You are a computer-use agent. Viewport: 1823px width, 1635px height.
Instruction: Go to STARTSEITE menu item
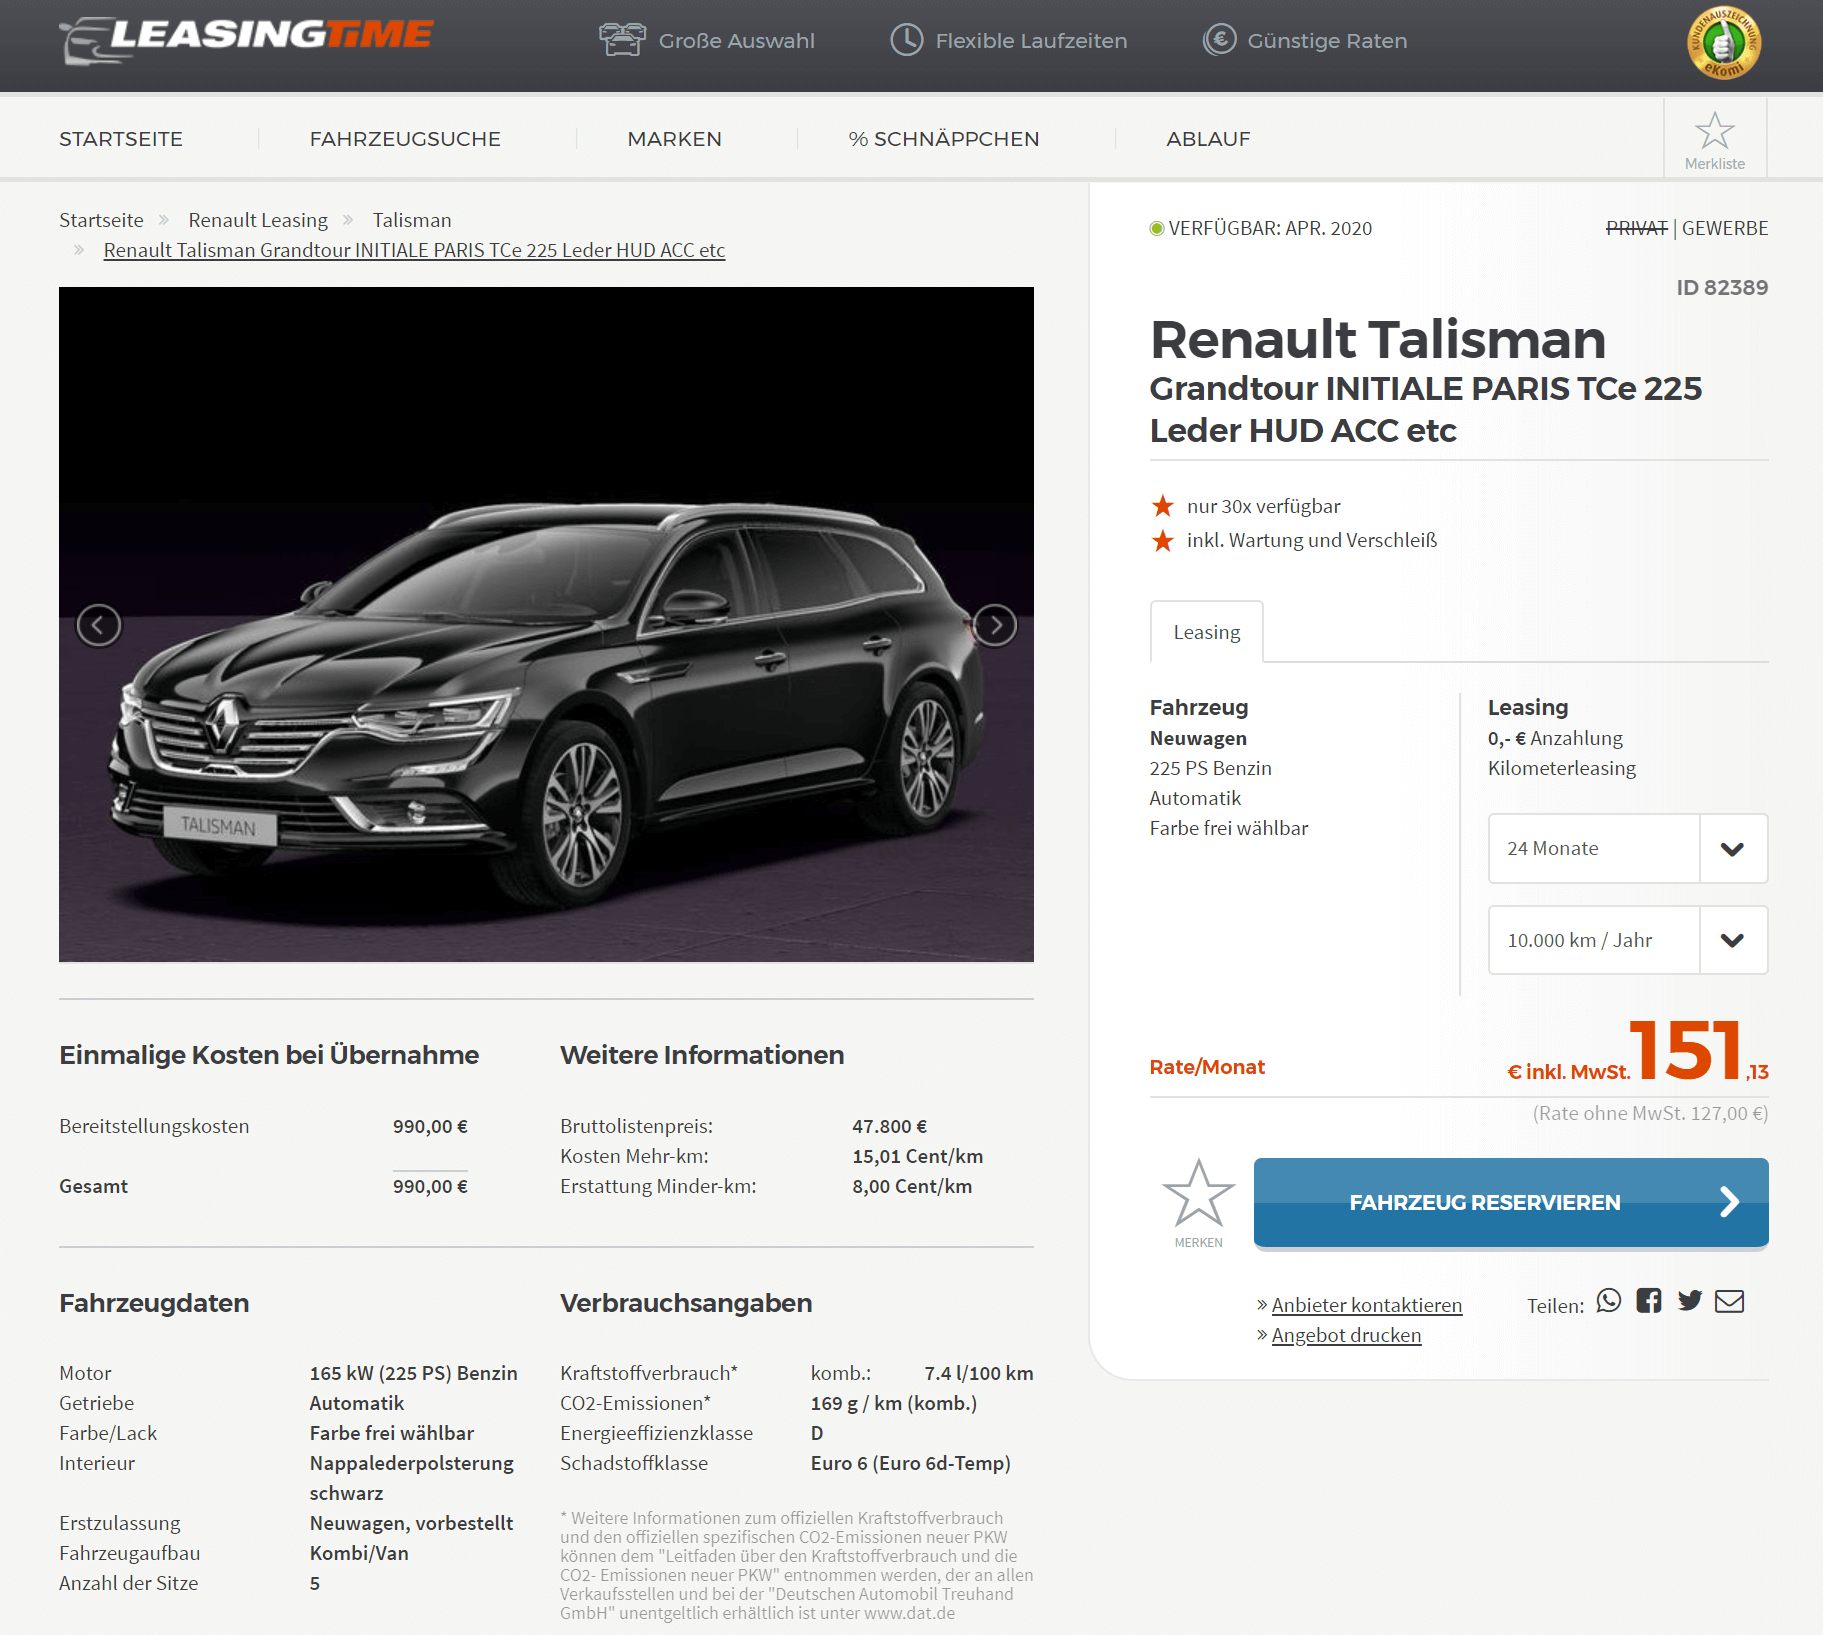tap(121, 139)
